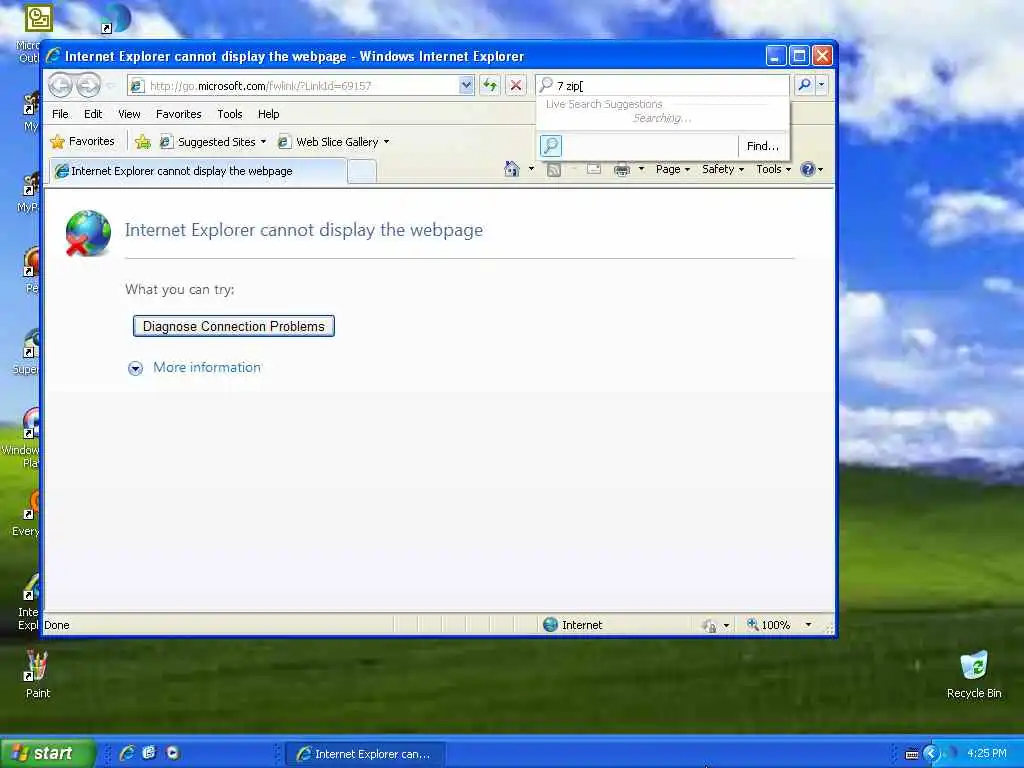
Task: Click the Home icon in command bar
Action: tap(511, 169)
